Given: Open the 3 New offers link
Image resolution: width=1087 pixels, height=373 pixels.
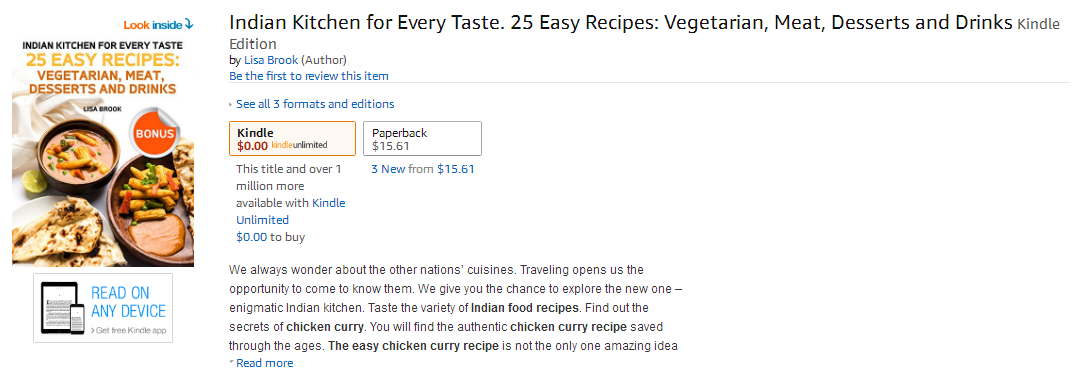Looking at the screenshot, I should [388, 168].
